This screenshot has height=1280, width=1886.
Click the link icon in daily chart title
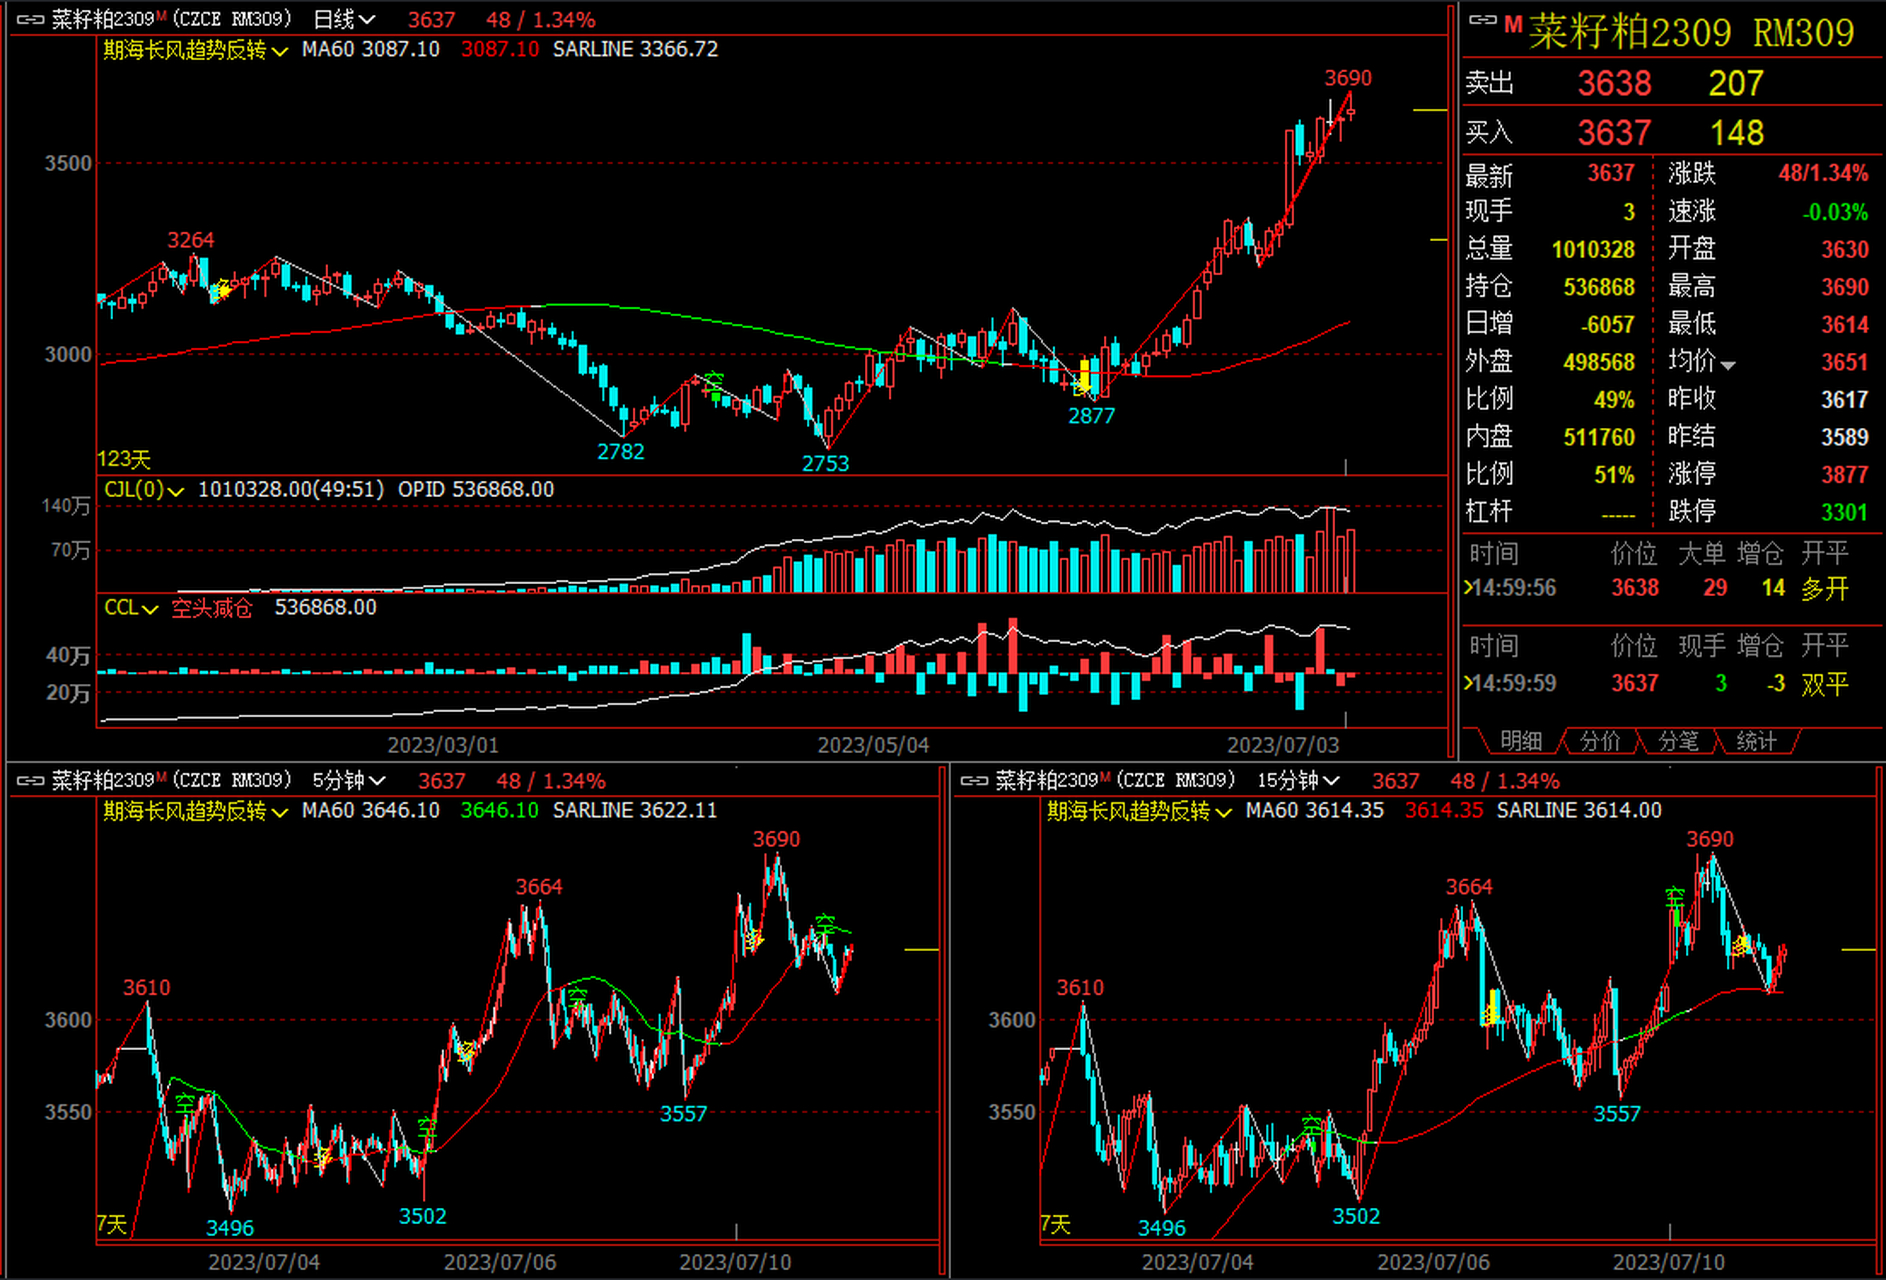(30, 20)
